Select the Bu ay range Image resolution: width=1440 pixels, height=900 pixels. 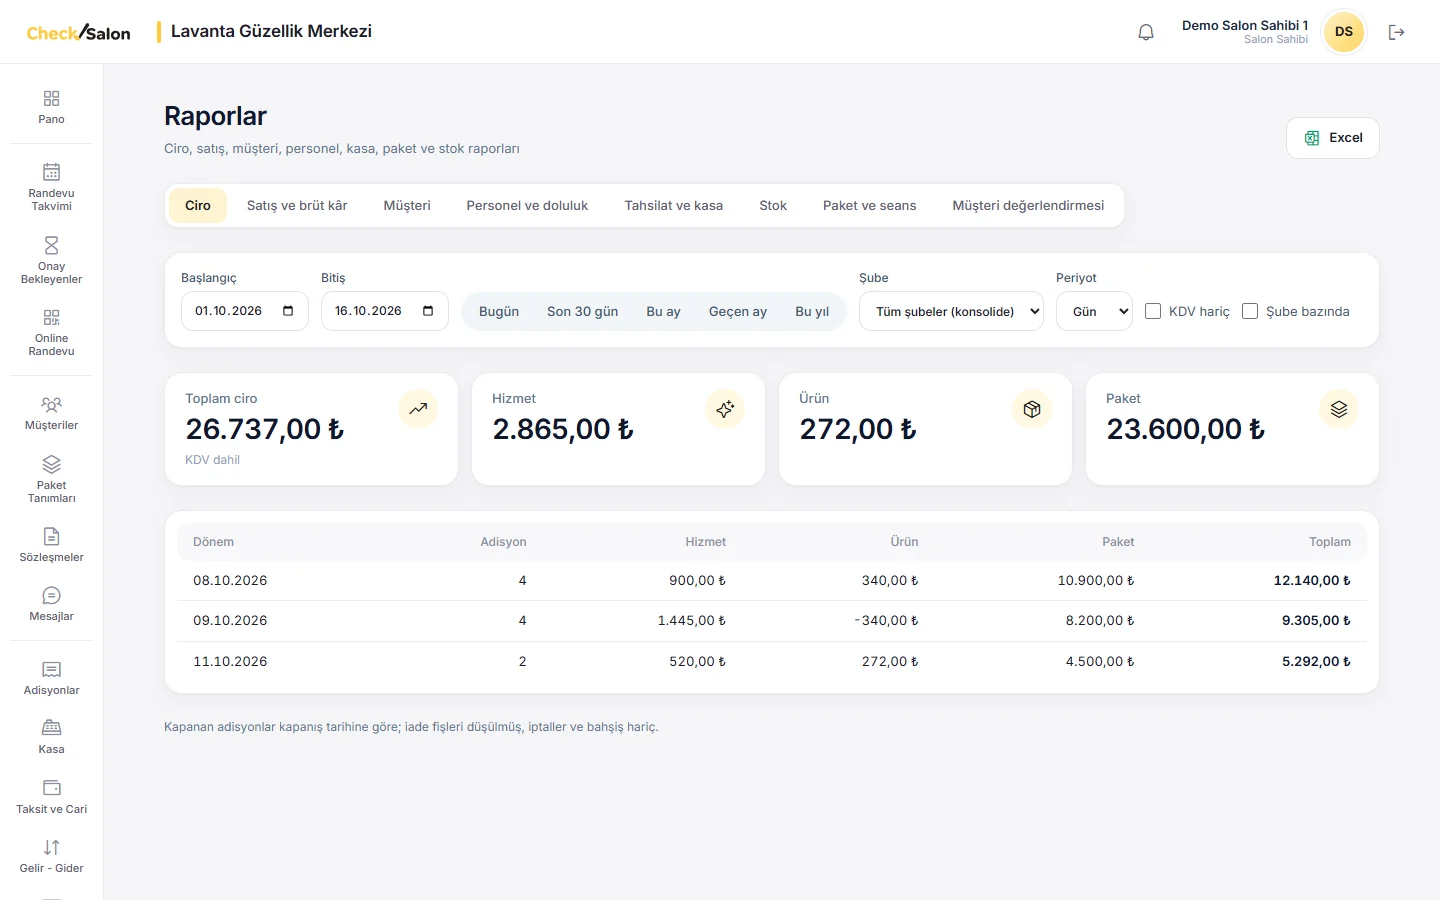coord(663,311)
